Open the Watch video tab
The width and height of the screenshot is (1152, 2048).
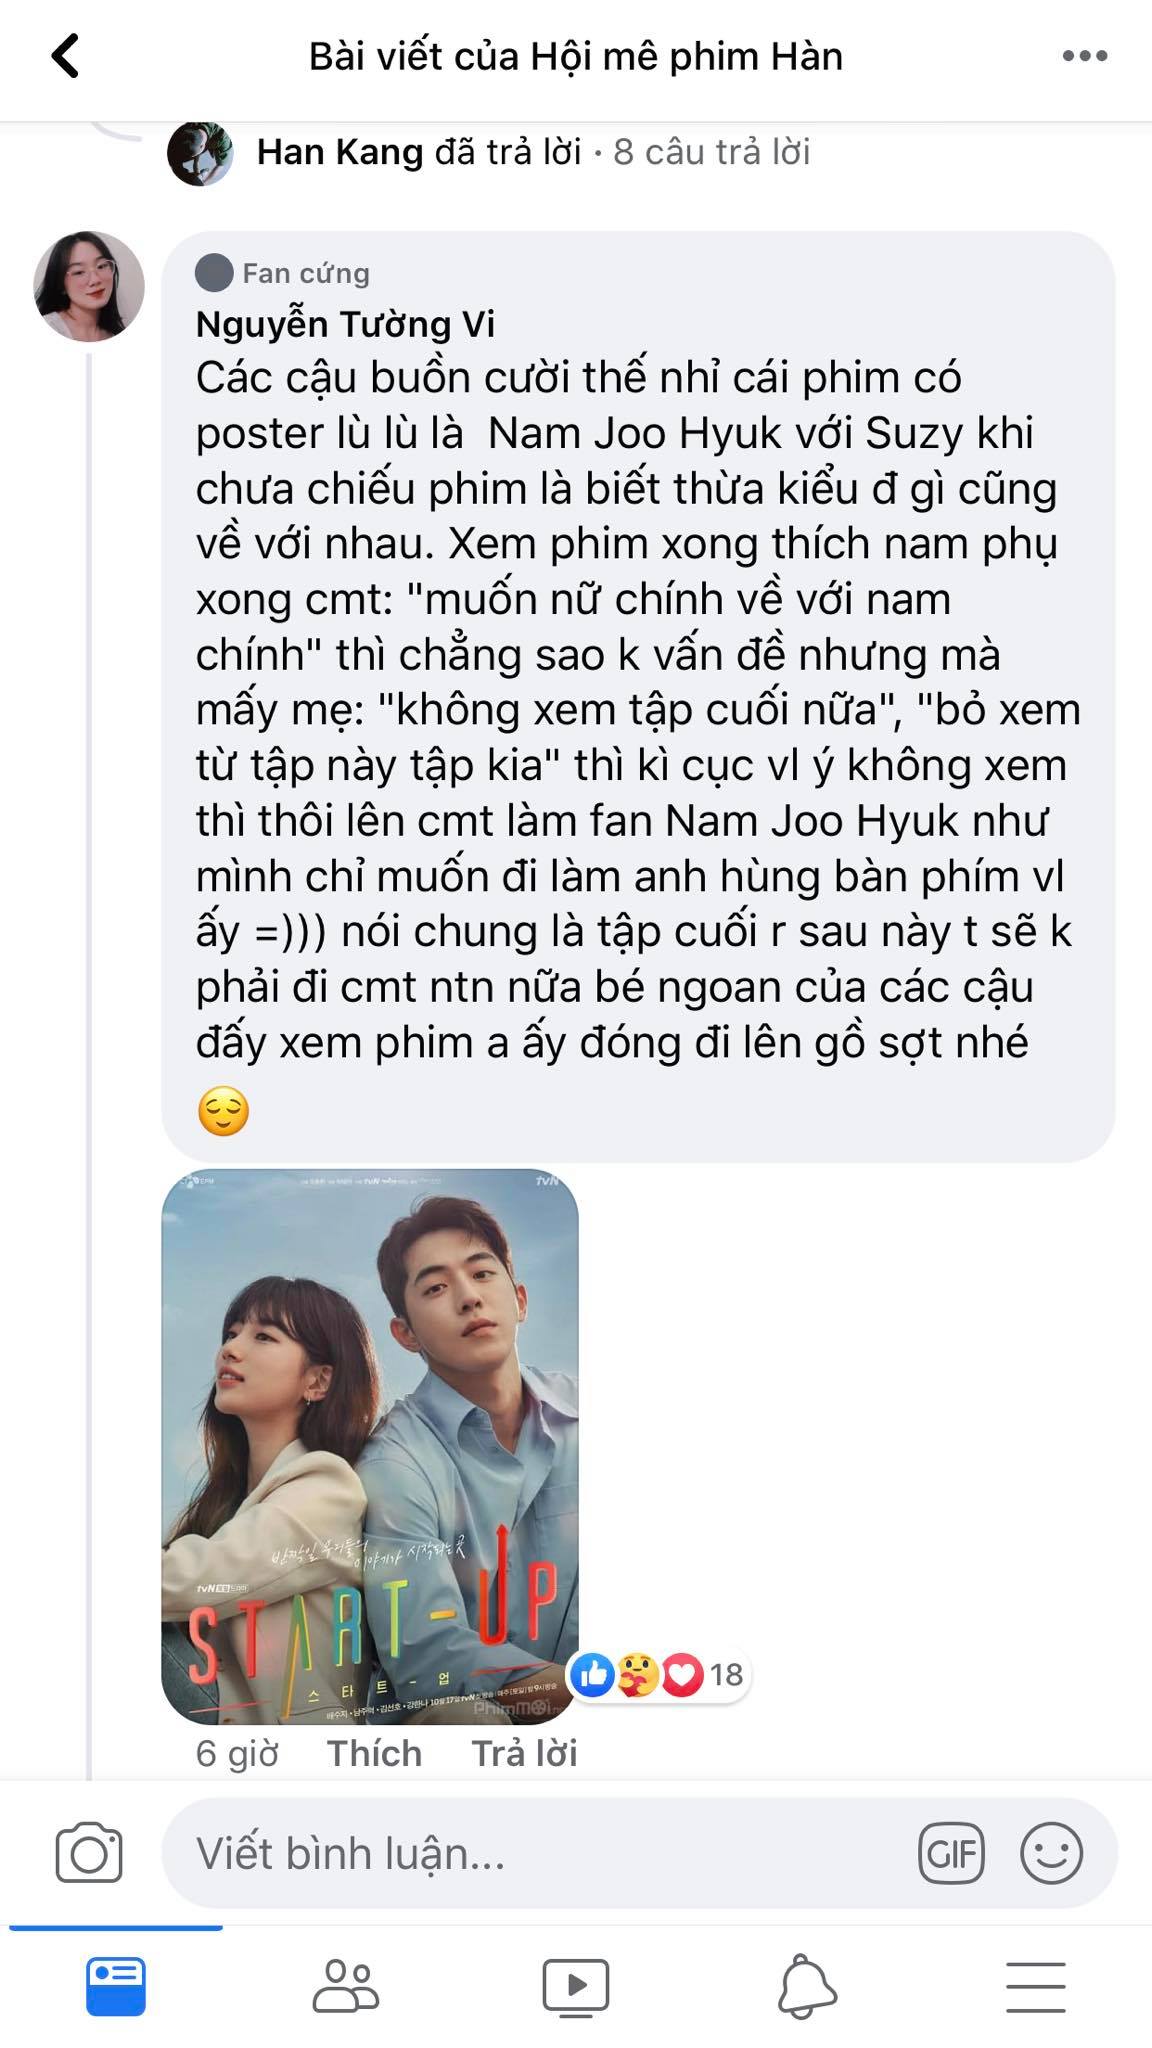(x=576, y=1986)
